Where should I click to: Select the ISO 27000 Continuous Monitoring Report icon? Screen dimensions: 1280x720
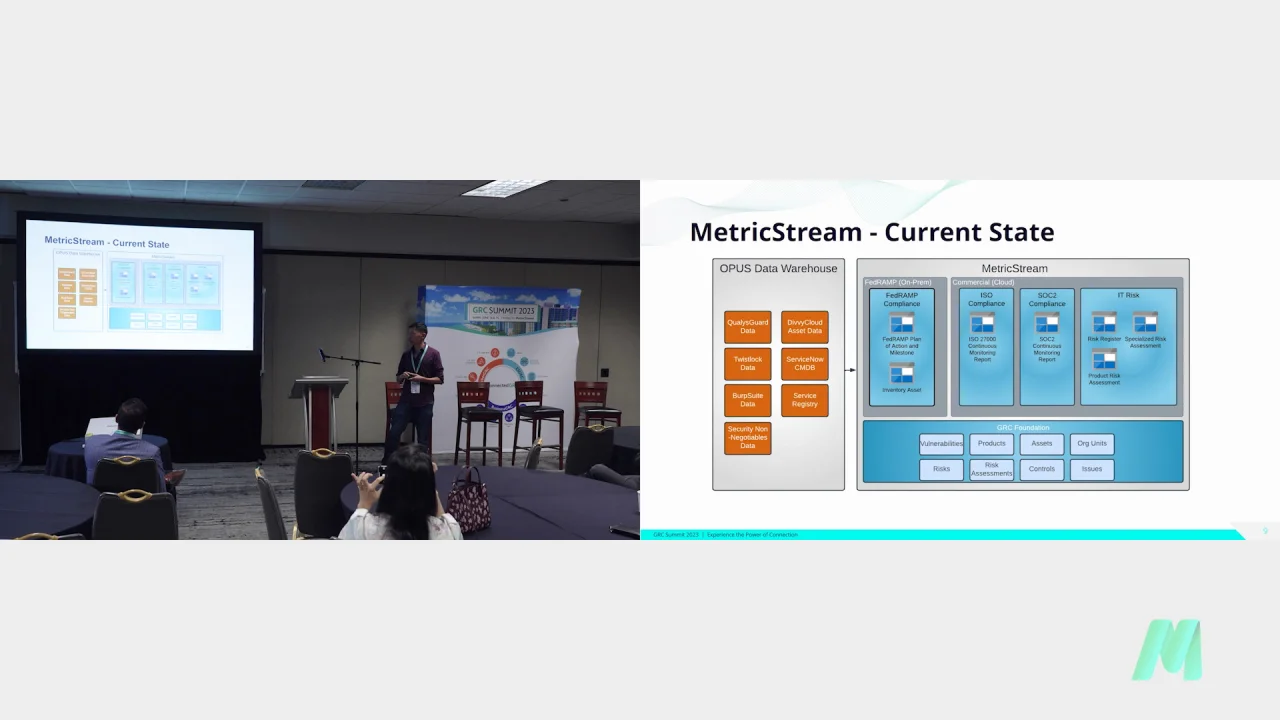click(982, 323)
